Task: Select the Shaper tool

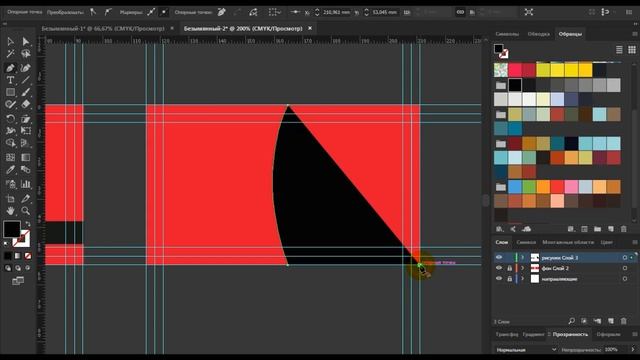Action: [x=11, y=104]
